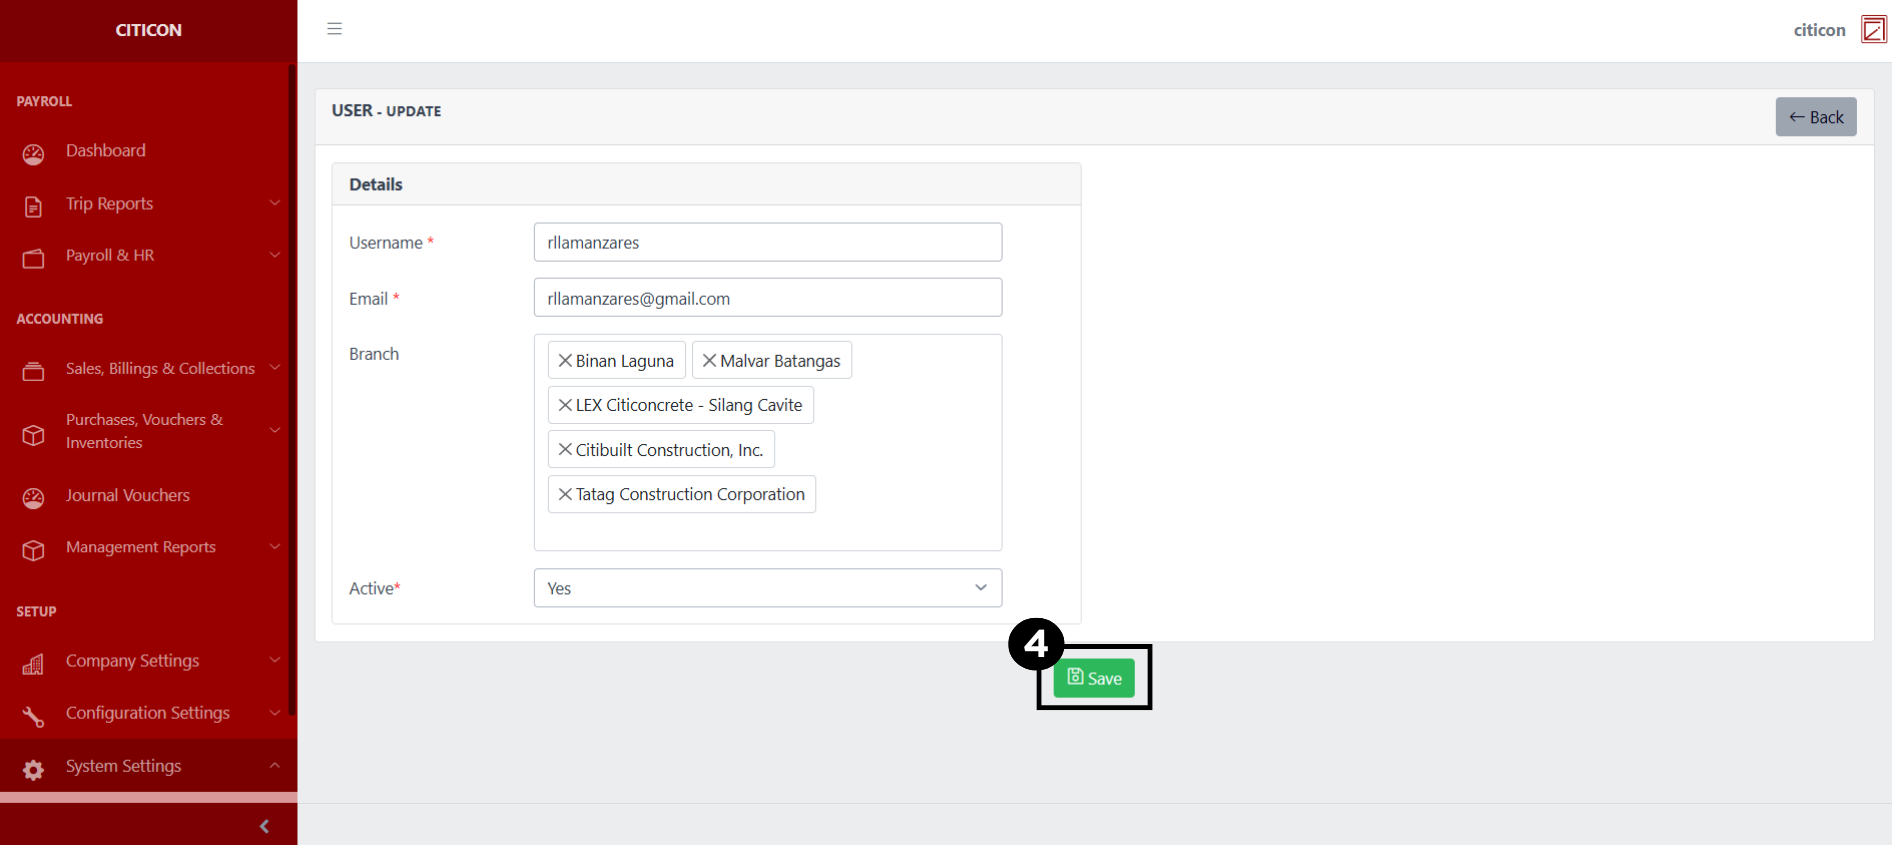This screenshot has height=845, width=1892.
Task: Remove the Binan Laguna branch tag
Action: [x=565, y=361]
